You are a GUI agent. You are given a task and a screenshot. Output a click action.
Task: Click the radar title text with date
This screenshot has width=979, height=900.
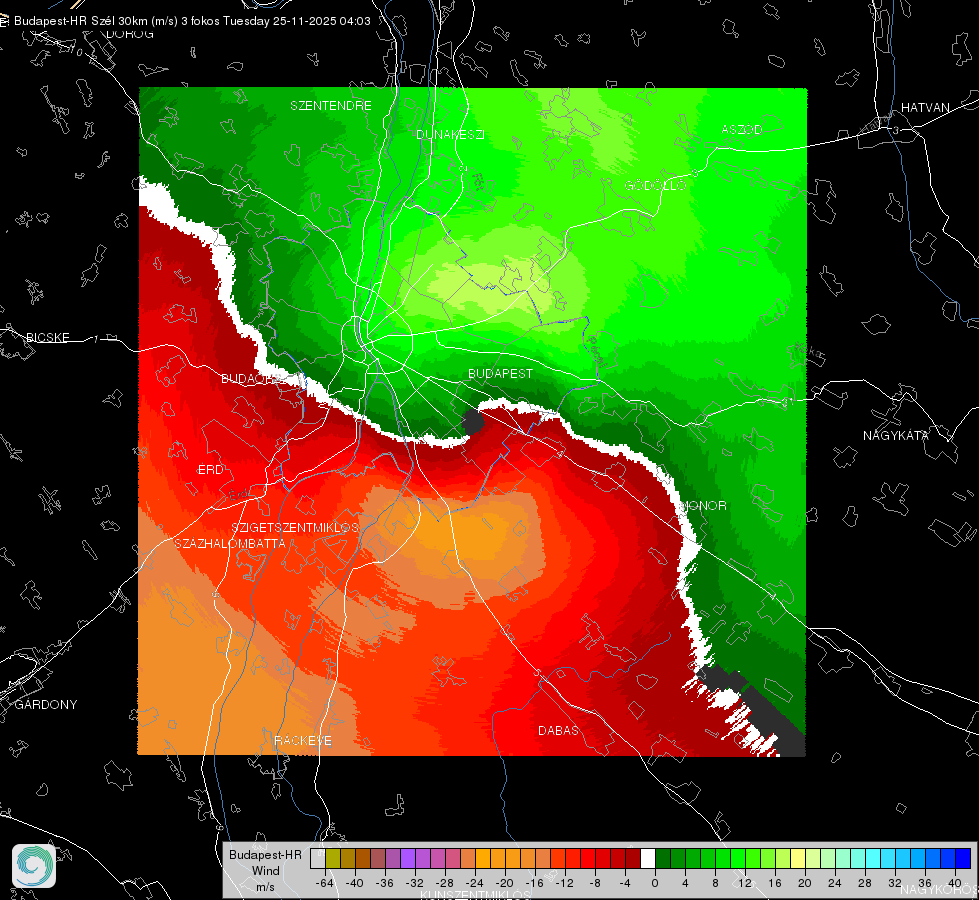click(x=192, y=21)
